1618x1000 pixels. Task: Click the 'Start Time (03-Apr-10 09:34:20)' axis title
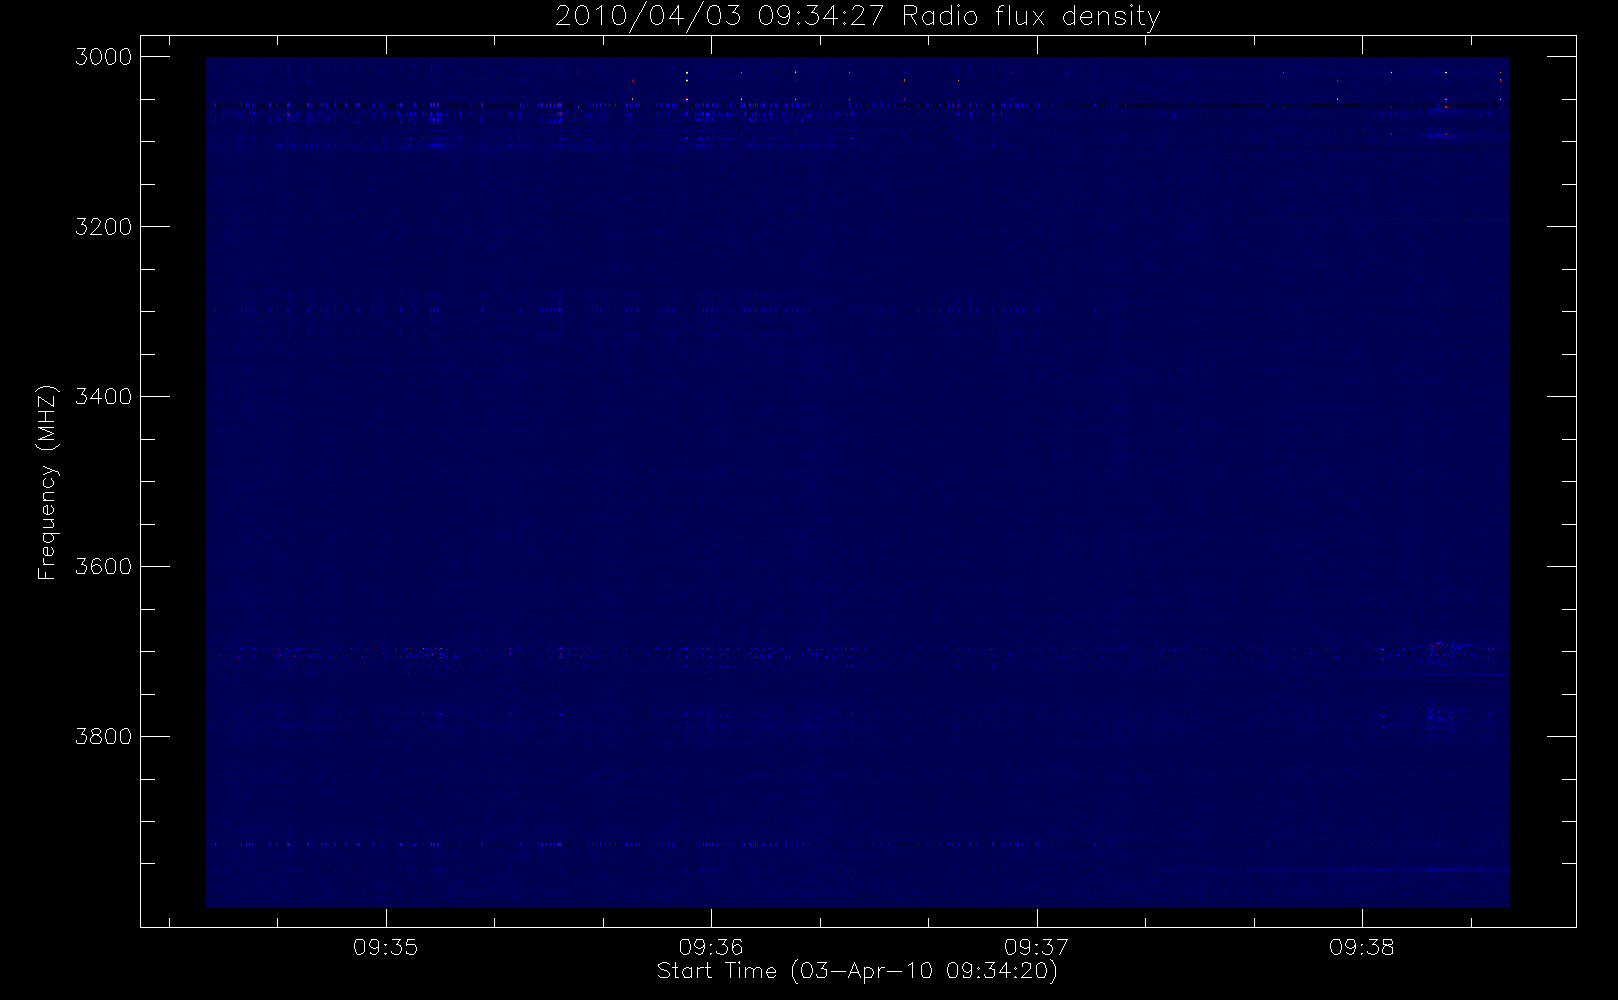857,971
